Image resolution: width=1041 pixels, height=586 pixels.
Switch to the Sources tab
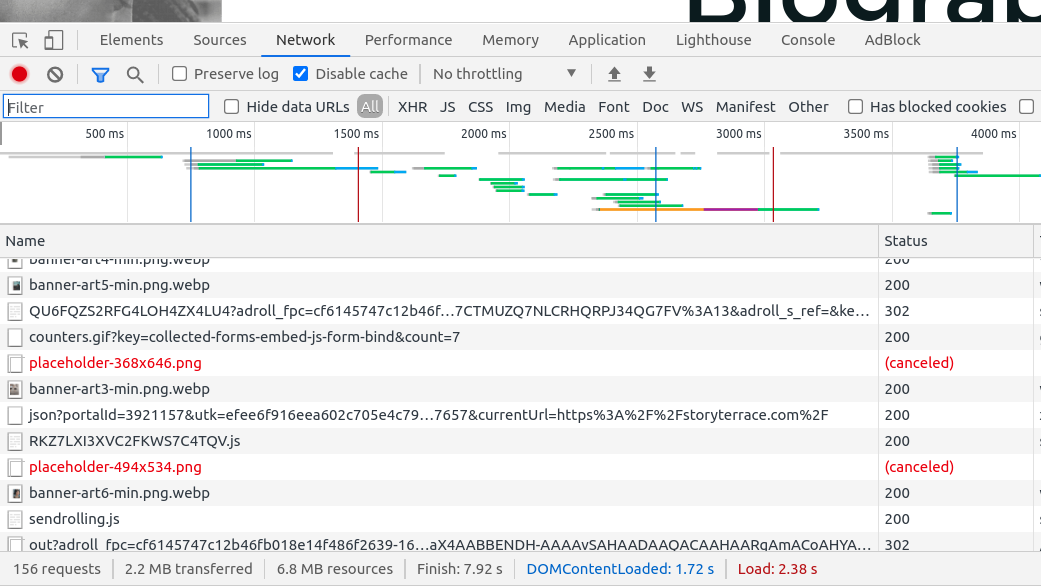tap(220, 40)
